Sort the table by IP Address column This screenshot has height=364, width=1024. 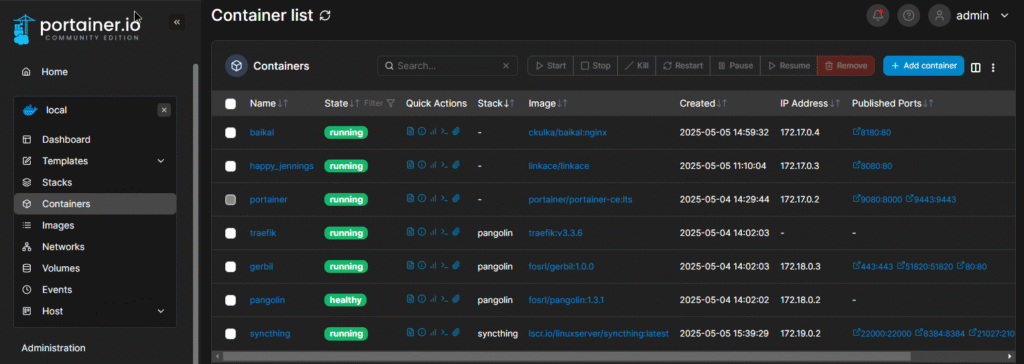pos(810,103)
